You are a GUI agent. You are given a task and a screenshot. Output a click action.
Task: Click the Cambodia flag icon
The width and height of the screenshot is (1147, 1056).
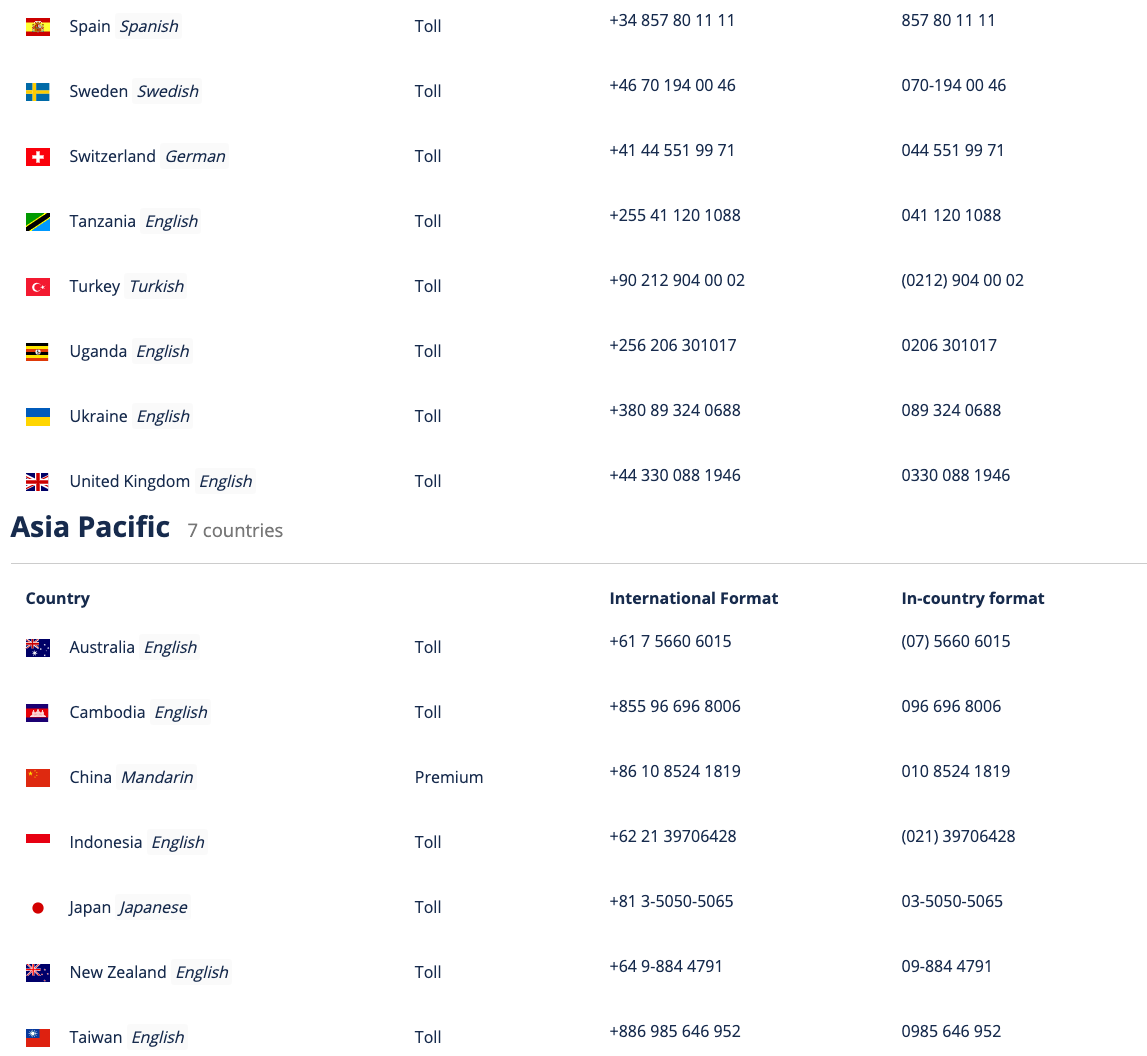[x=37, y=713]
